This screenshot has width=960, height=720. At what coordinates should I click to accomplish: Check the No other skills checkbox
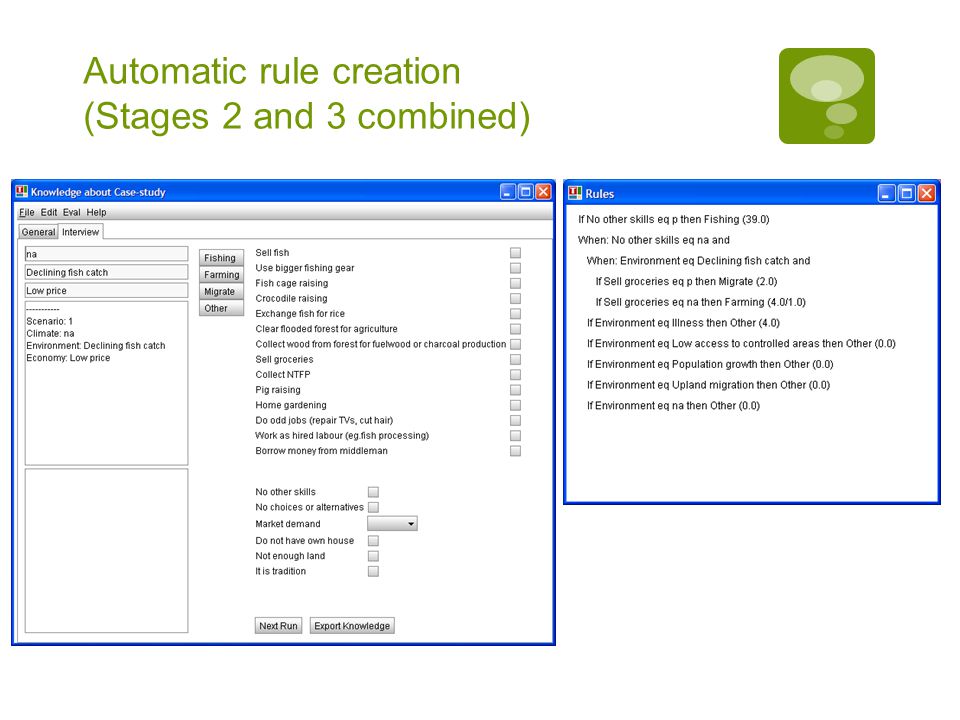click(x=373, y=492)
